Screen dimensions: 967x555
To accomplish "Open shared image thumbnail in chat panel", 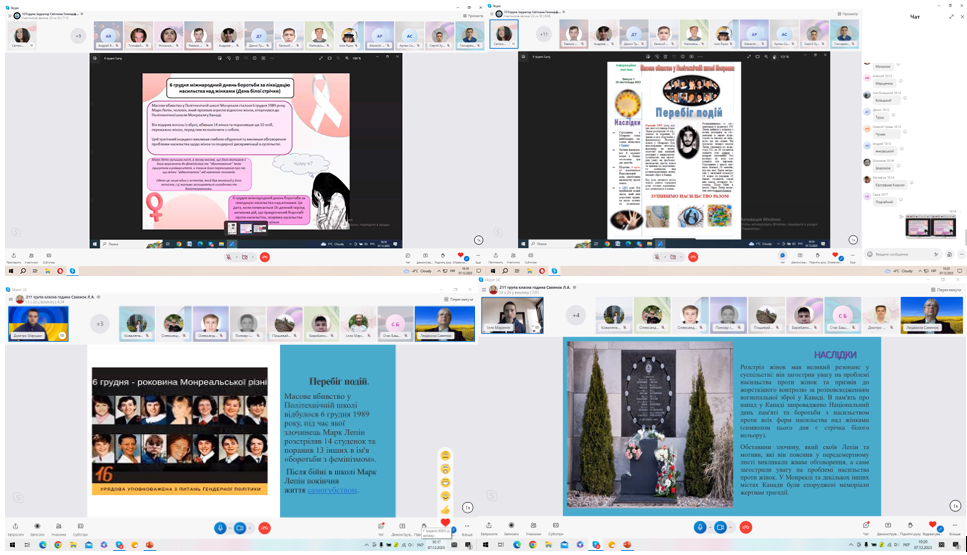I will pyautogui.click(x=929, y=227).
